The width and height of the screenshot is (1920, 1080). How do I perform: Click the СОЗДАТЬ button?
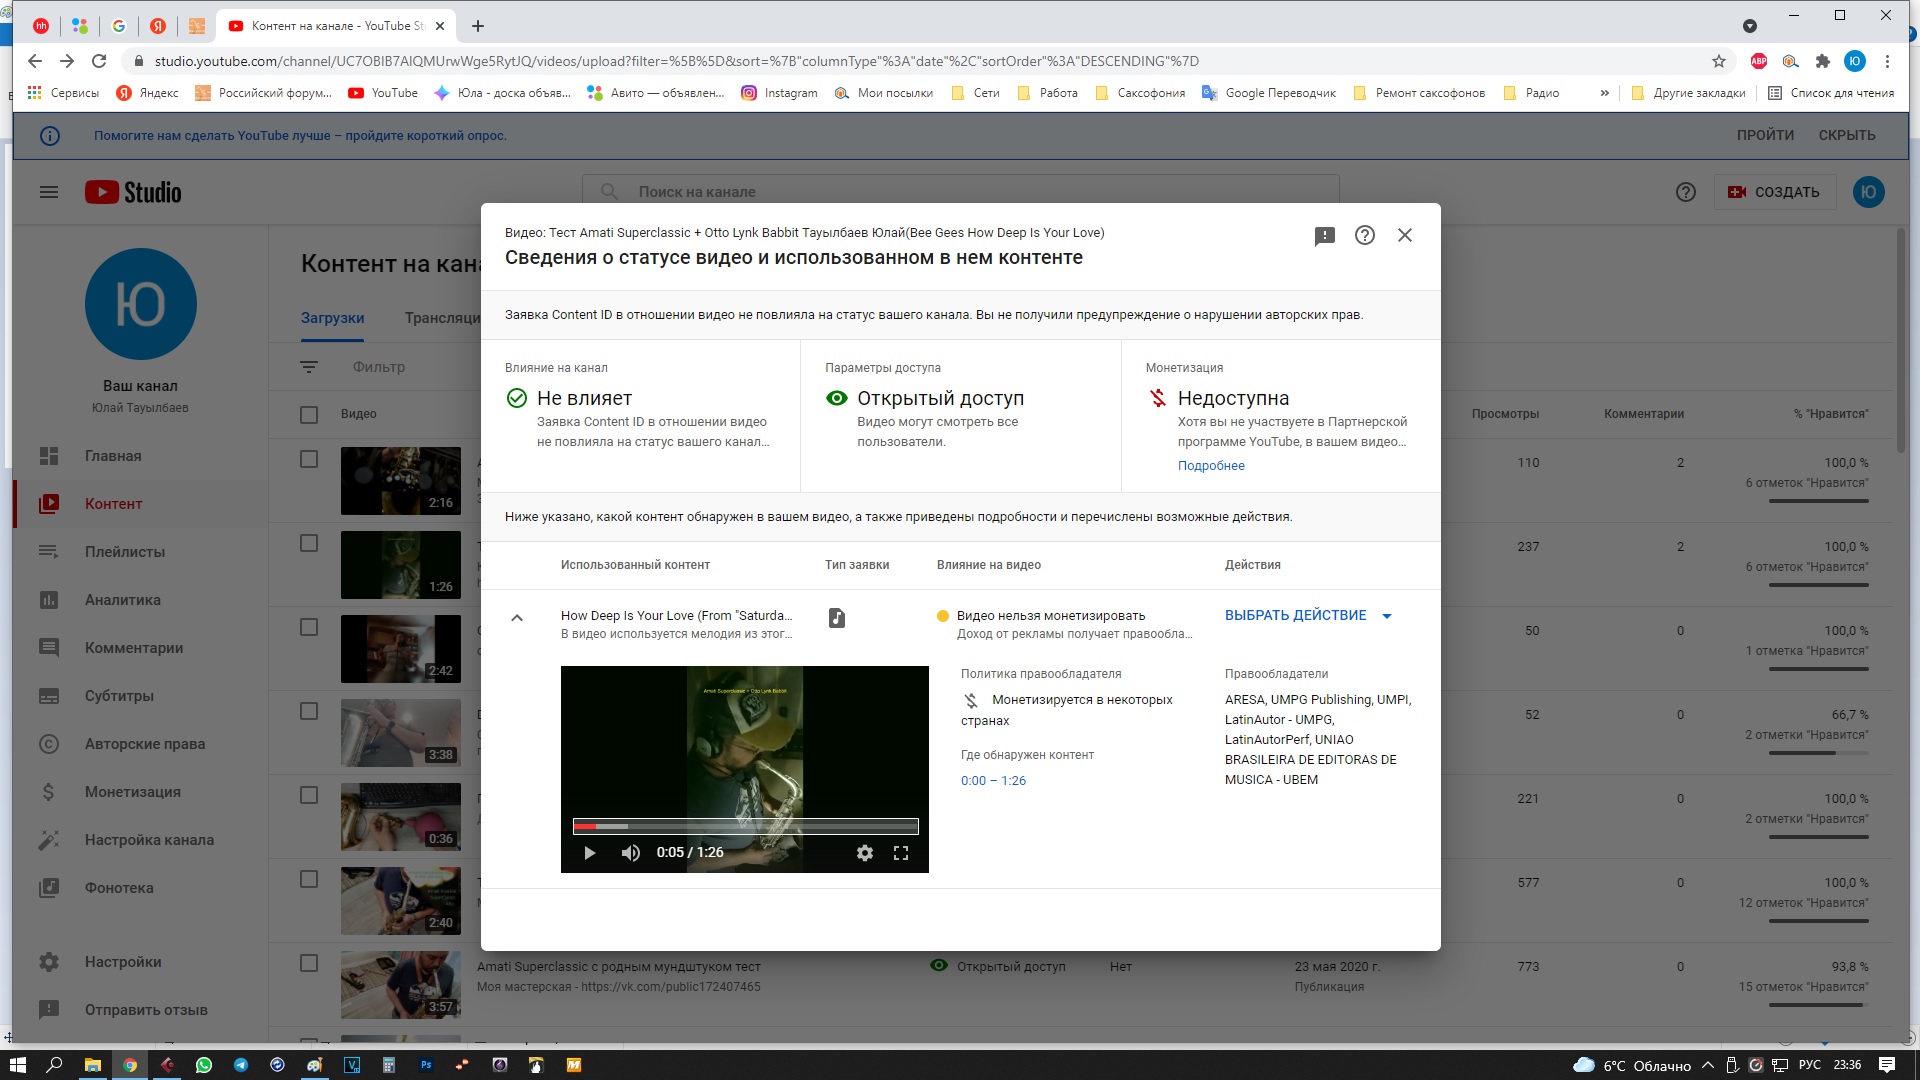point(1774,192)
